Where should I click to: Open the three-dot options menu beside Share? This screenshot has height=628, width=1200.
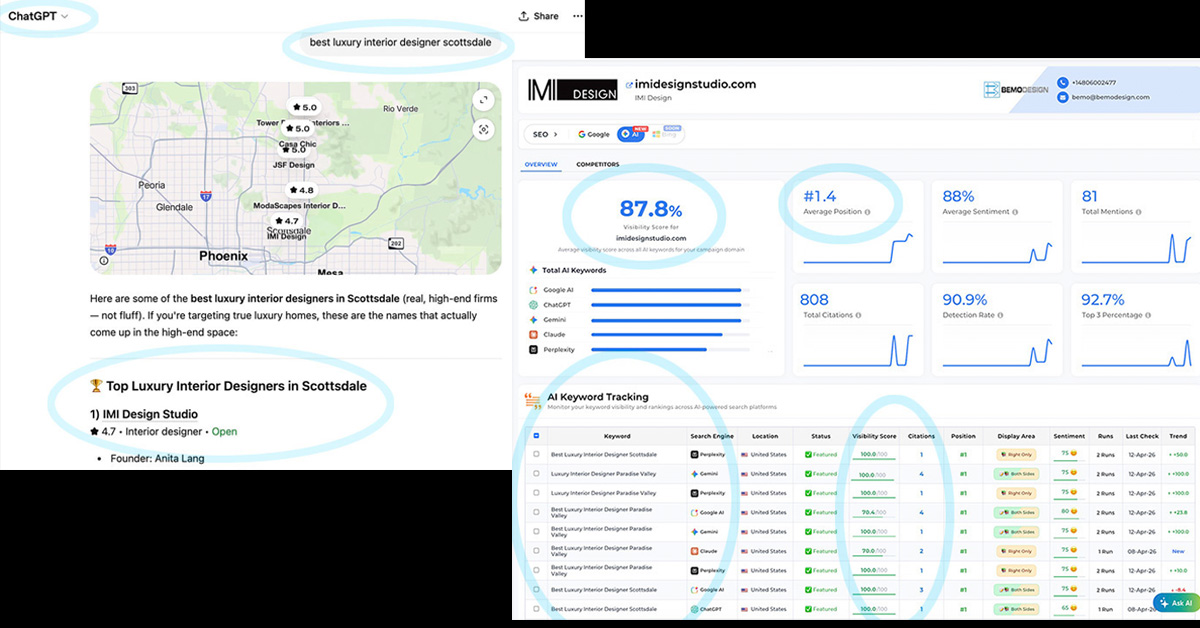pyautogui.click(x=577, y=16)
